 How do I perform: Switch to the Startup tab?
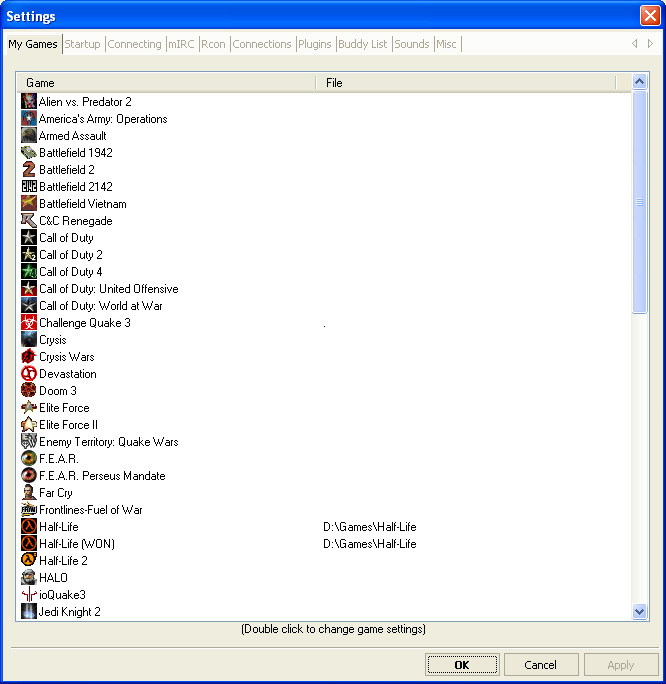(83, 44)
